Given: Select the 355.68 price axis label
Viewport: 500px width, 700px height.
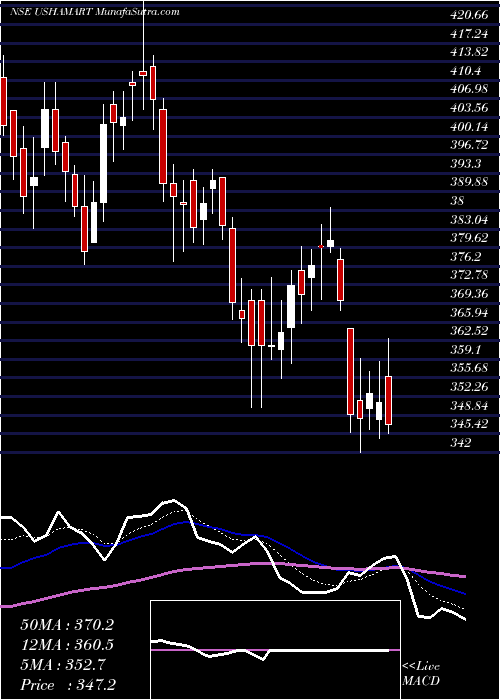Looking at the screenshot, I should pos(468,368).
